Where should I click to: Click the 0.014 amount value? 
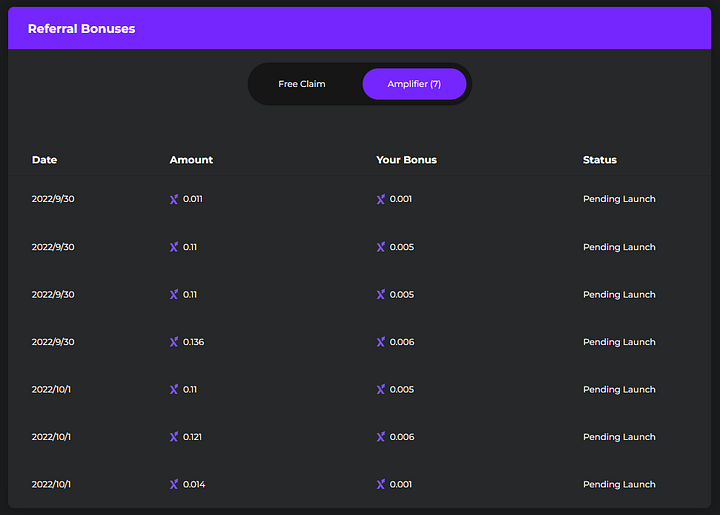click(194, 484)
